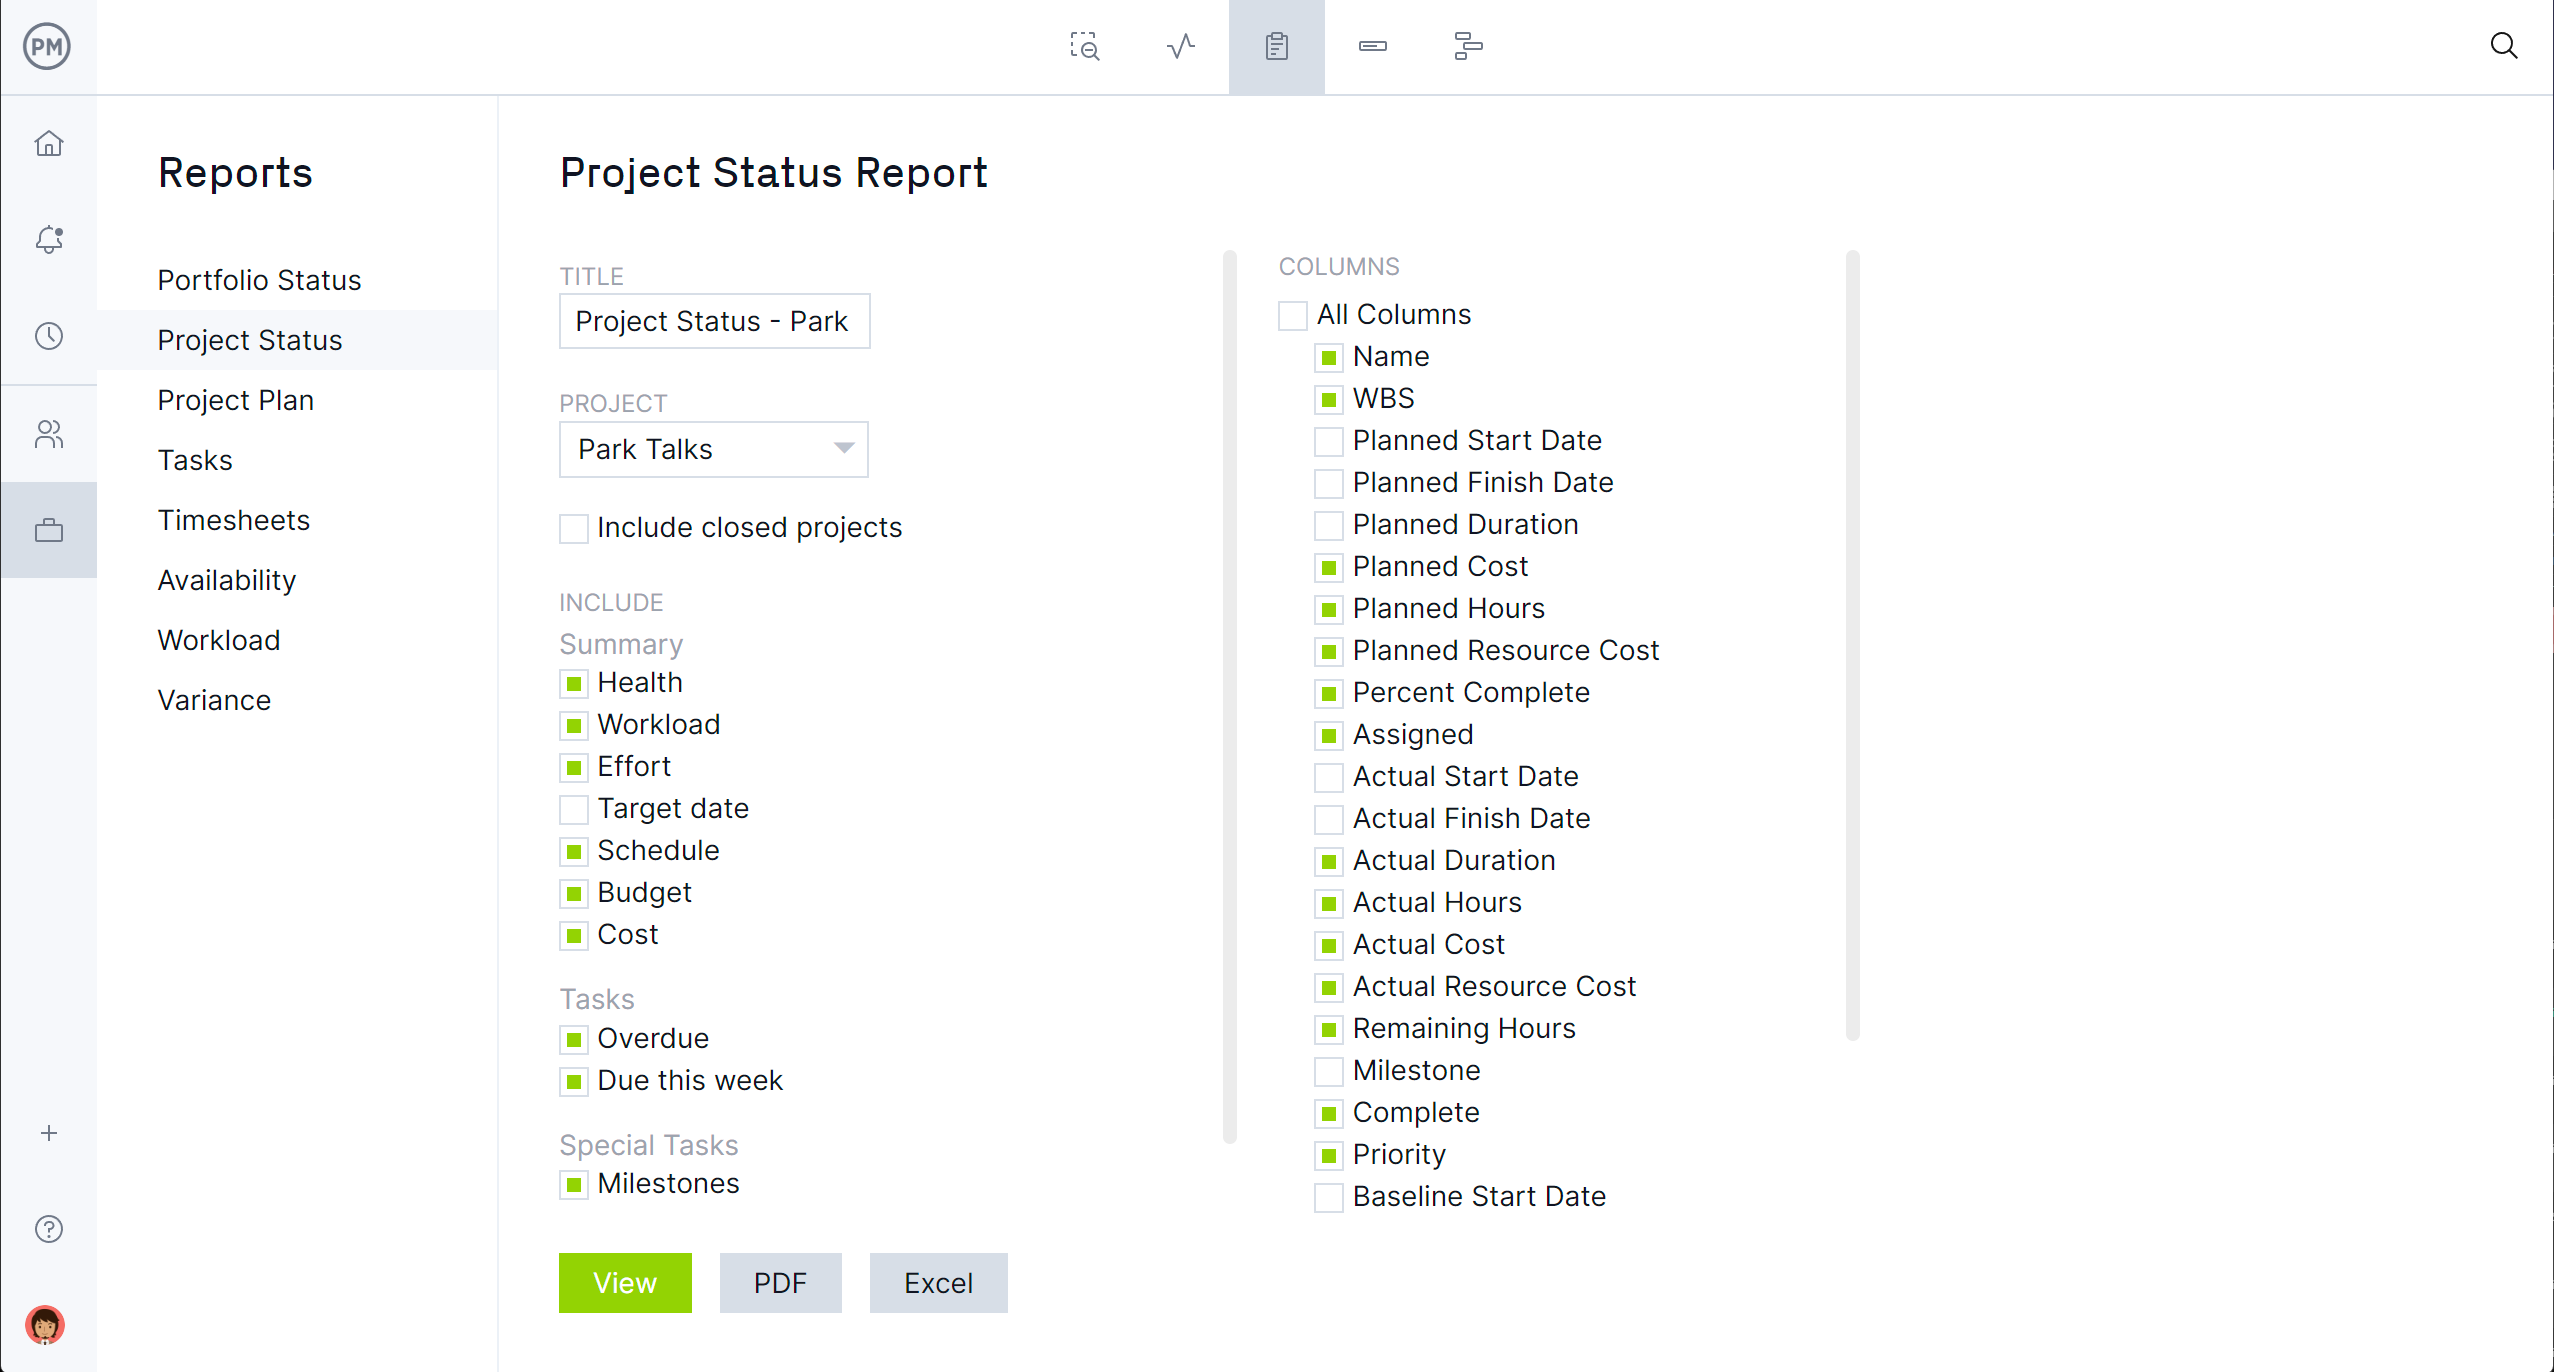Image resolution: width=2554 pixels, height=1372 pixels.
Task: Select Portfolio Status from the reports menu
Action: pos(260,280)
